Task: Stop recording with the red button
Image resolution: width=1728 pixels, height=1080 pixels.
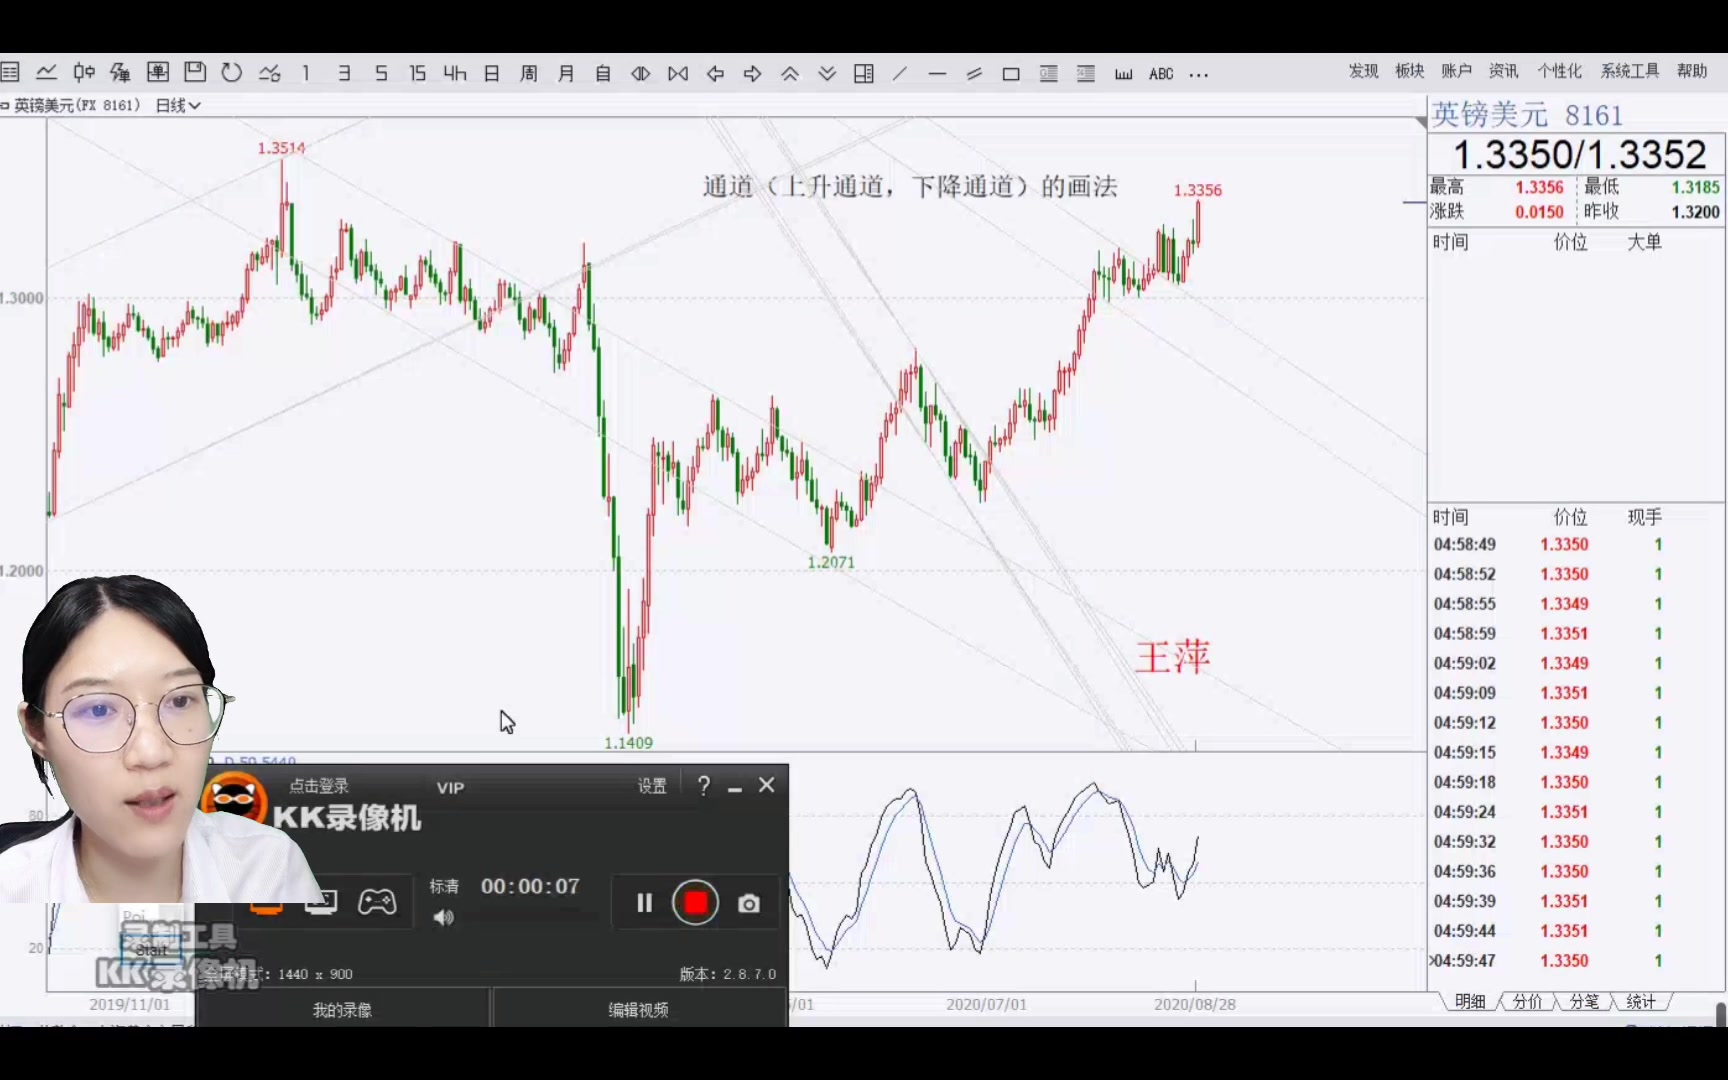Action: [696, 903]
